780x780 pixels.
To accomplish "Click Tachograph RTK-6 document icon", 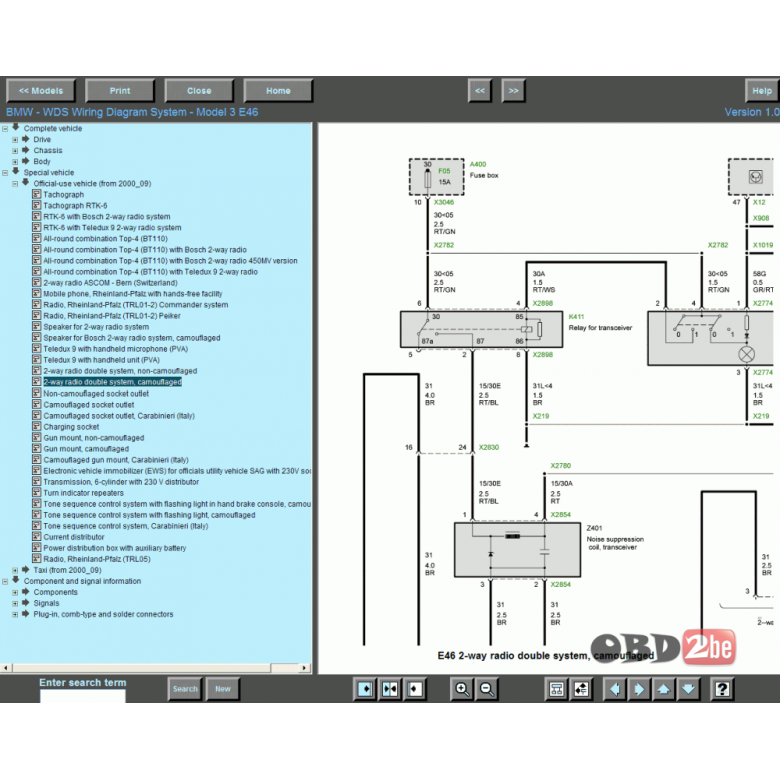I will click(x=36, y=205).
